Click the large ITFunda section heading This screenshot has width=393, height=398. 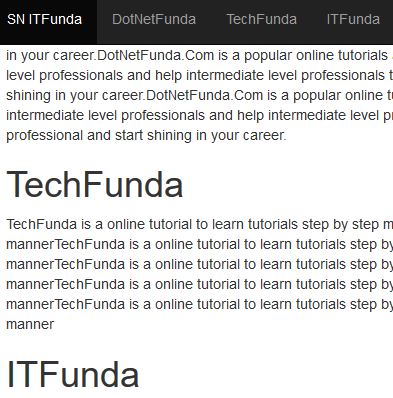[x=73, y=374]
